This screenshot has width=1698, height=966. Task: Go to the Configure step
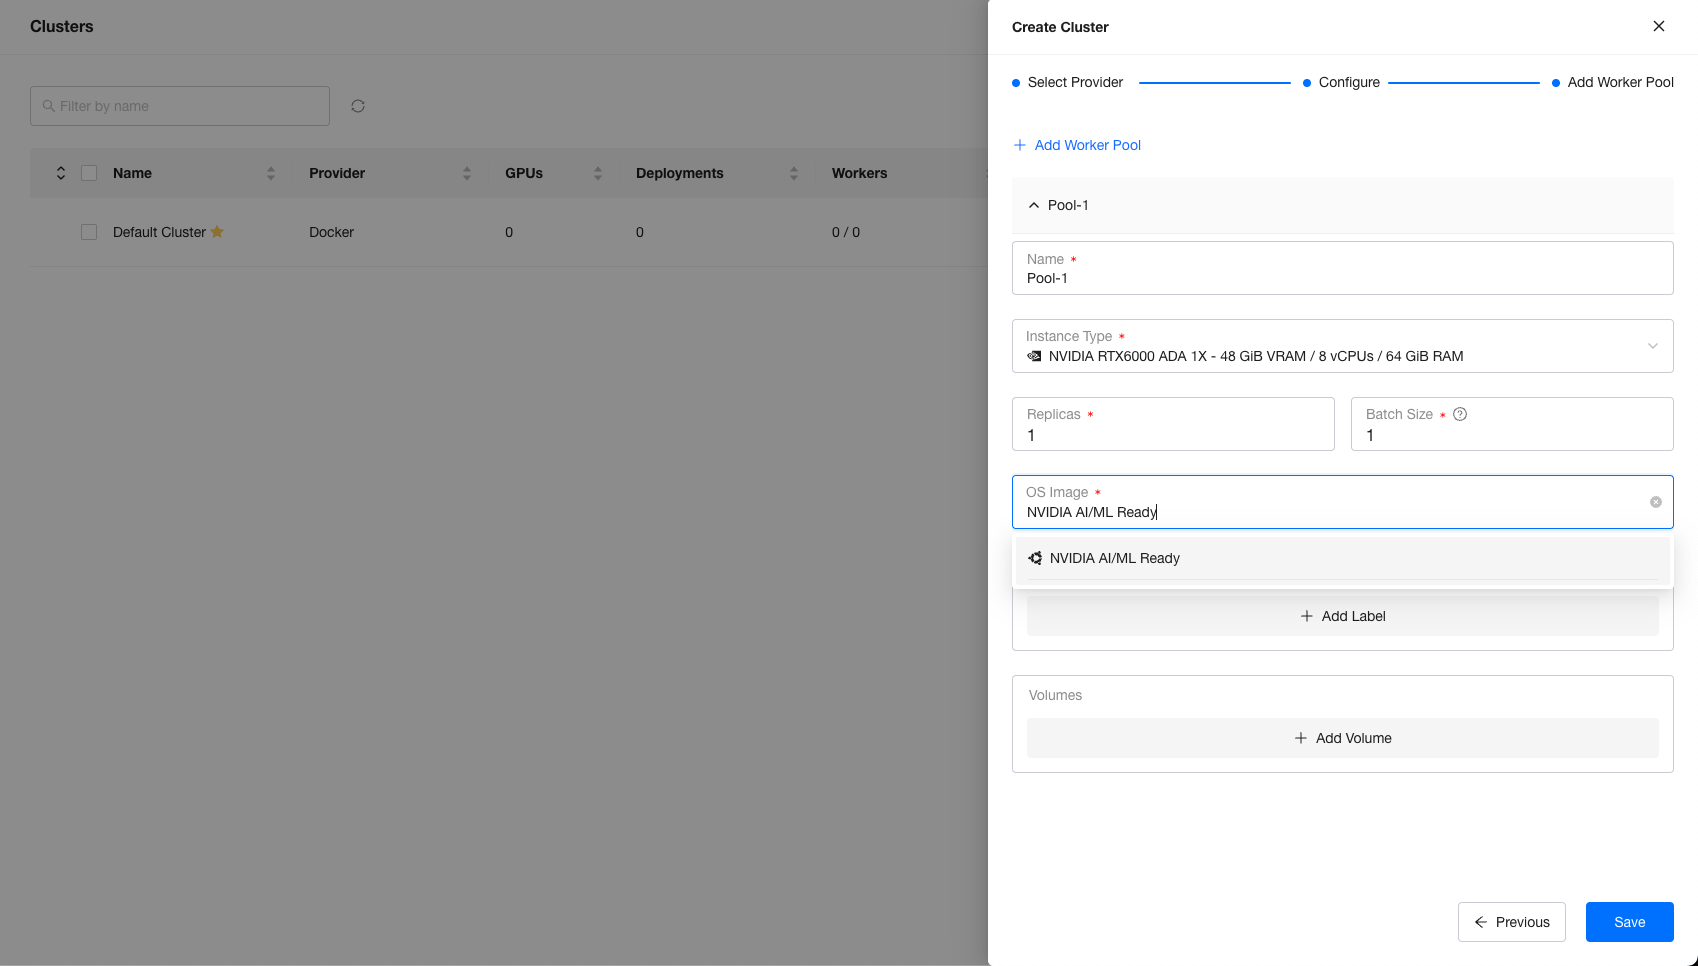1348,82
